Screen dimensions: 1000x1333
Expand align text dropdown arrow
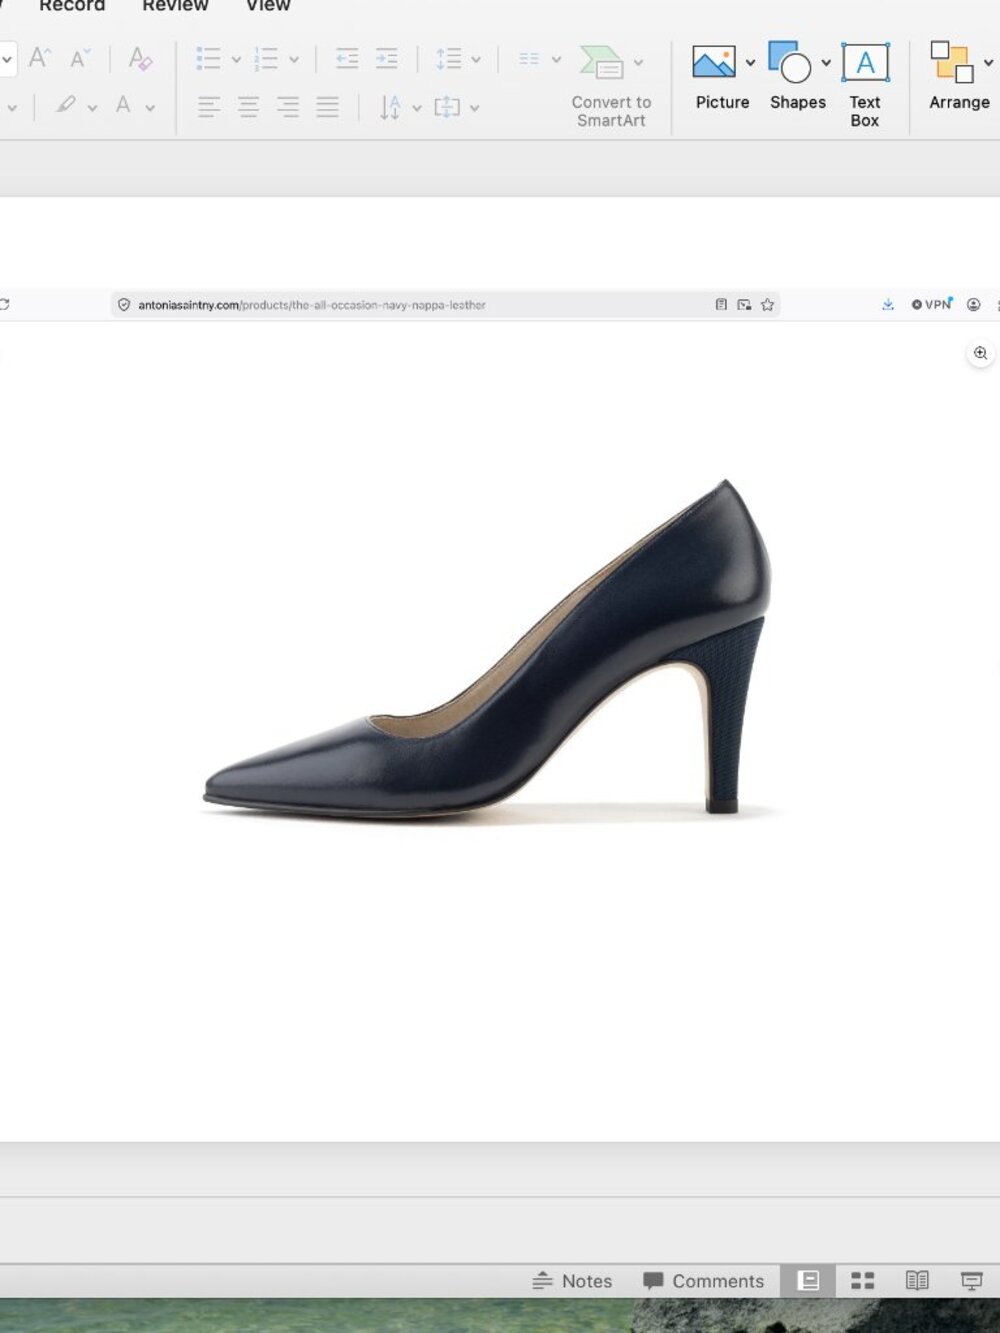click(x=475, y=108)
